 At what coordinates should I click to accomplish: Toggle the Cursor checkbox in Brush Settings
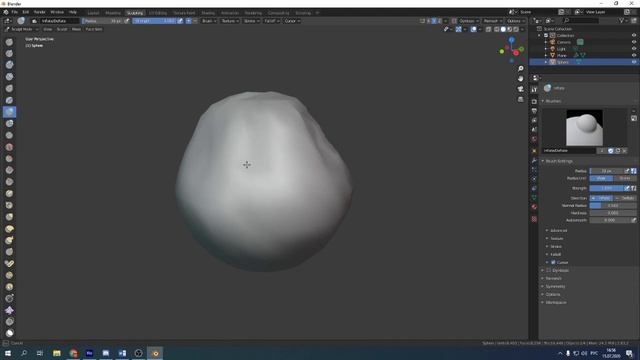point(553,262)
